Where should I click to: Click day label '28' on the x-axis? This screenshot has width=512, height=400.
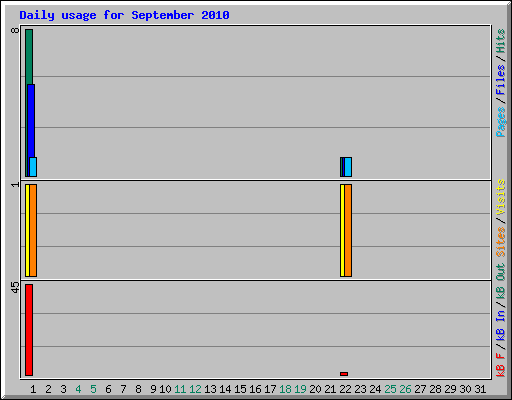435,389
